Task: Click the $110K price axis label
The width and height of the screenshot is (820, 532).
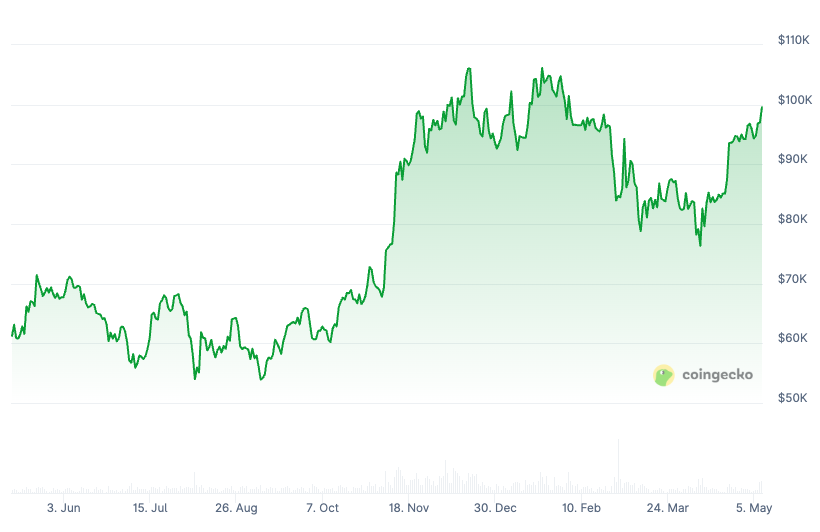Action: coord(794,40)
